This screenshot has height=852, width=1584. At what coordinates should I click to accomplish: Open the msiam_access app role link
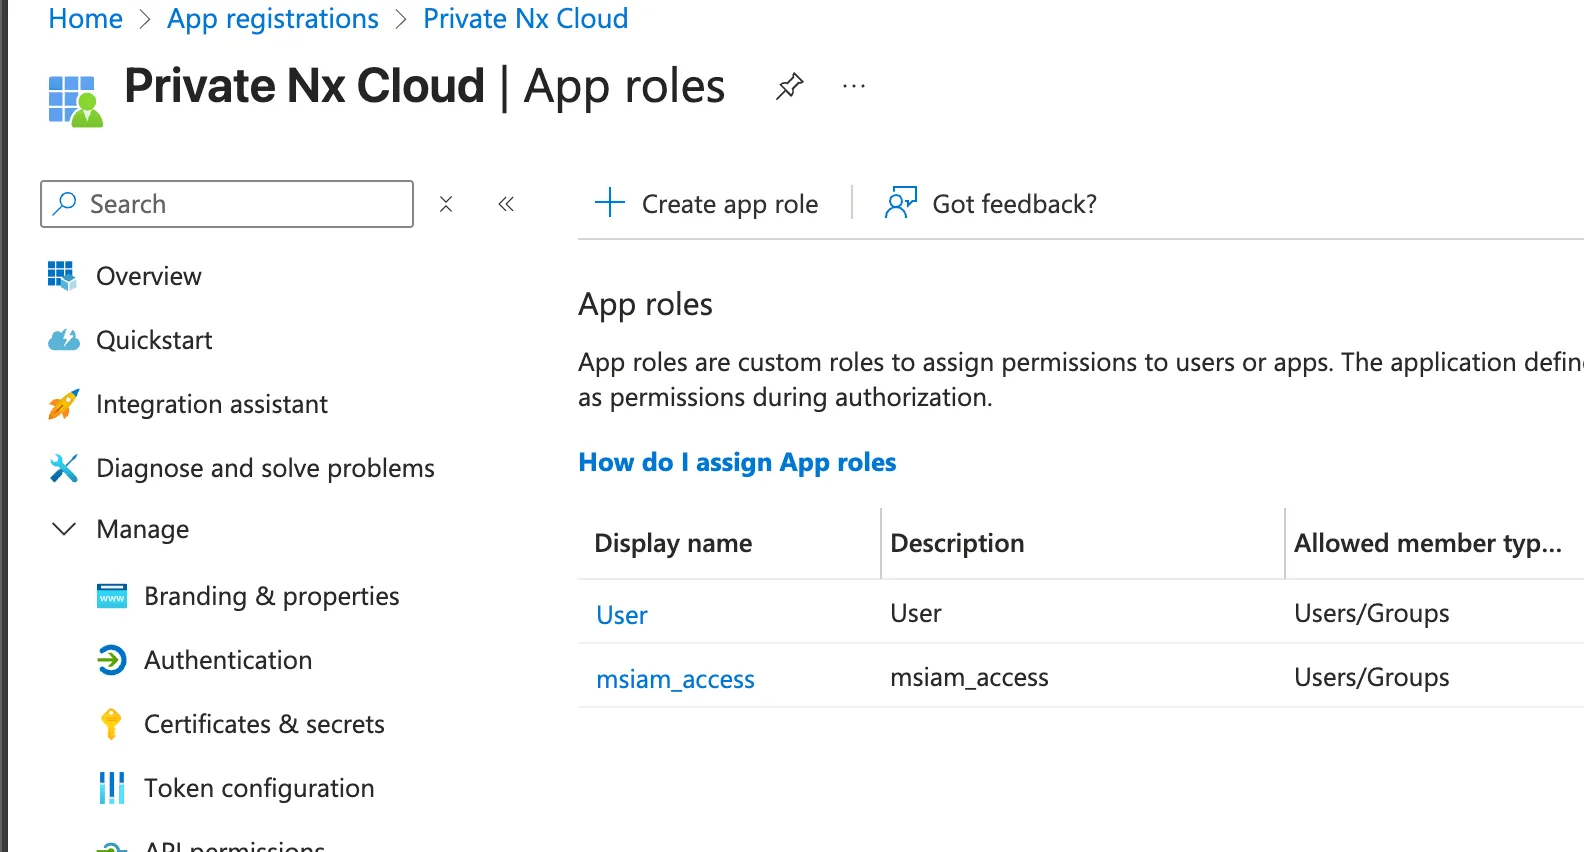(x=675, y=679)
